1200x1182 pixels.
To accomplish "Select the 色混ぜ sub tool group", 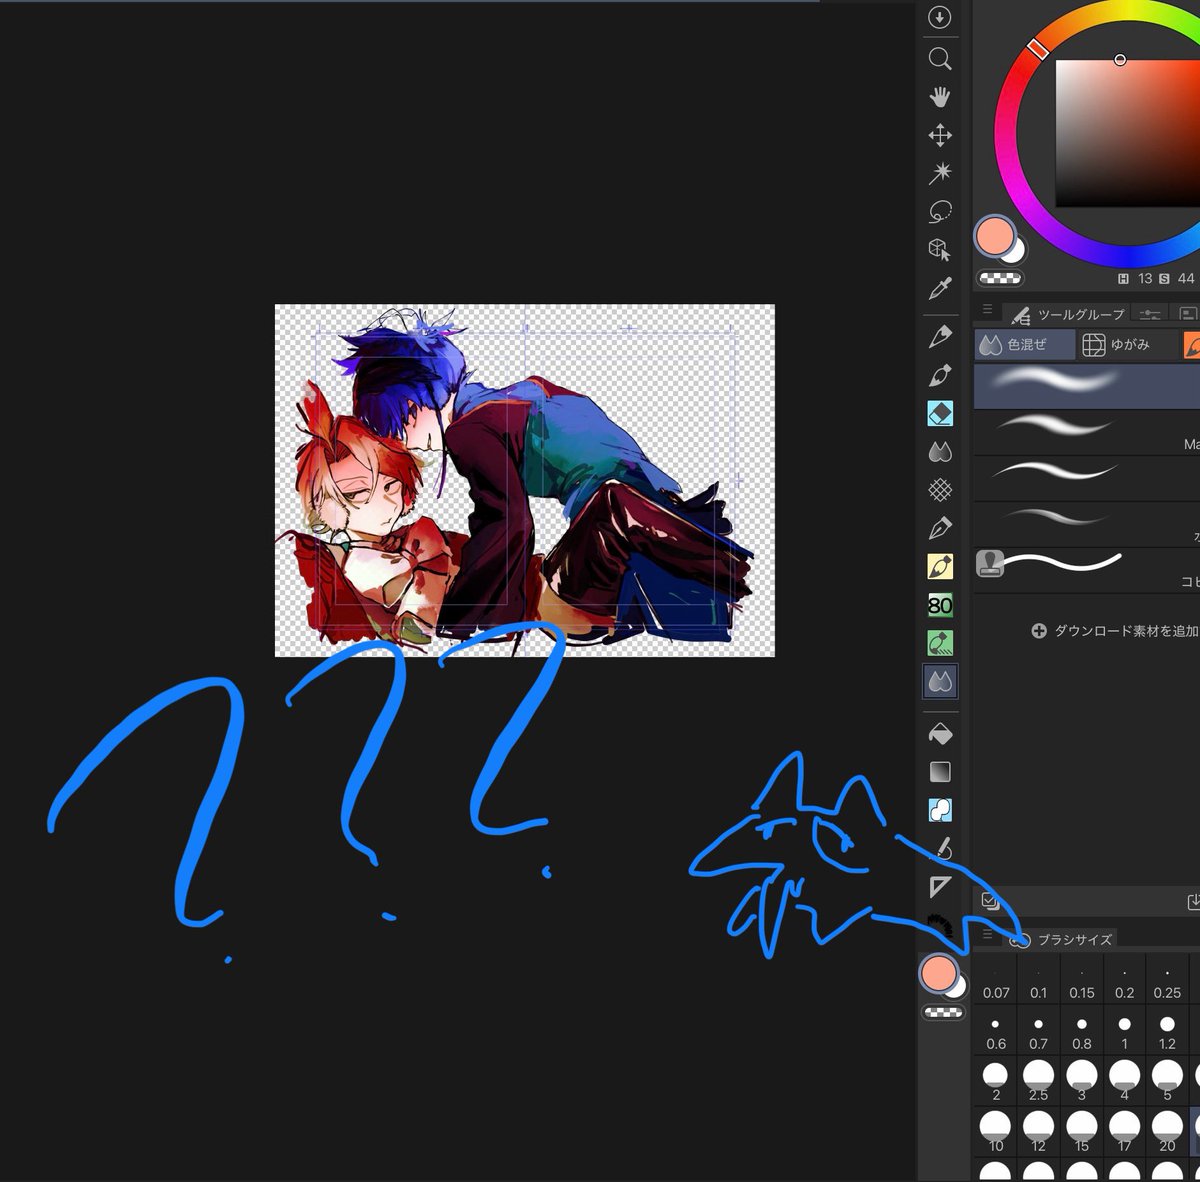I will (x=1025, y=344).
